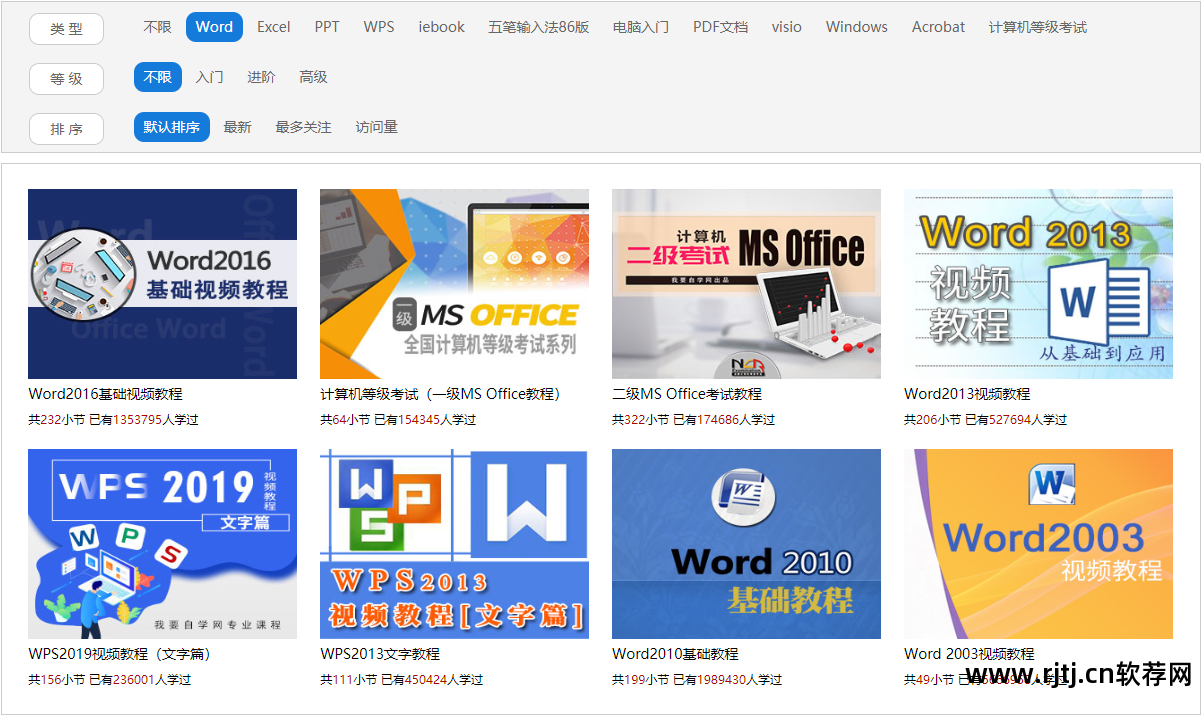
Task: Select the 入门 level
Action: (x=210, y=77)
